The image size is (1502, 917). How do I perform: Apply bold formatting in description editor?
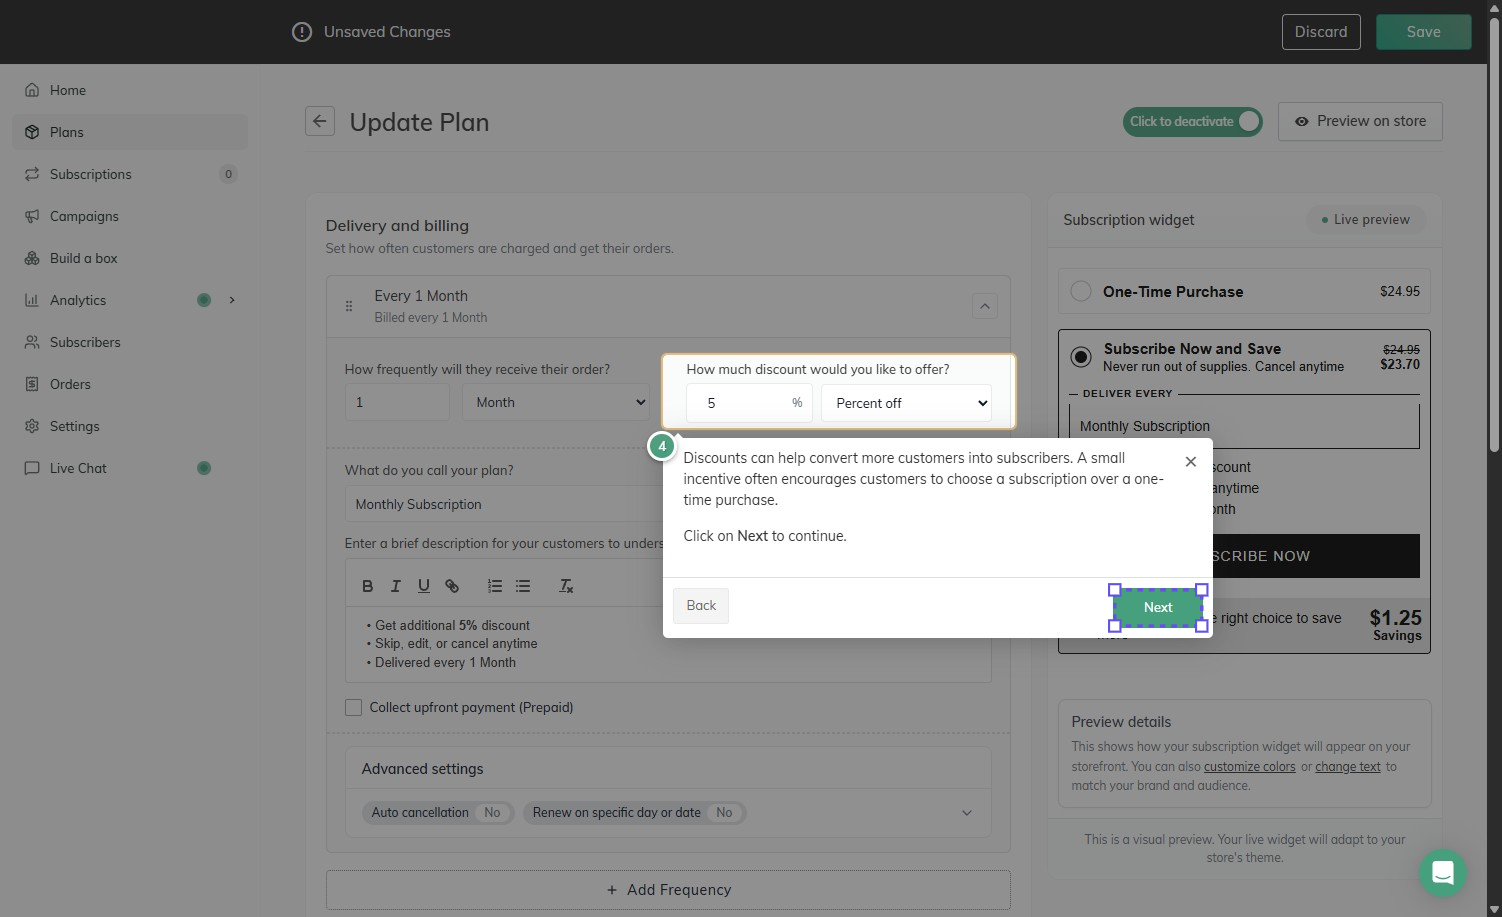click(367, 586)
